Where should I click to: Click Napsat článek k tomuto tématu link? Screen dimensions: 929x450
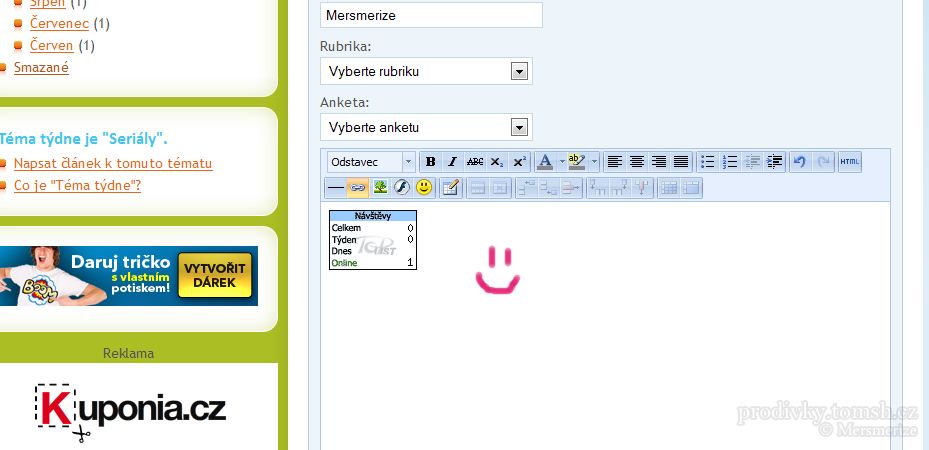113,163
